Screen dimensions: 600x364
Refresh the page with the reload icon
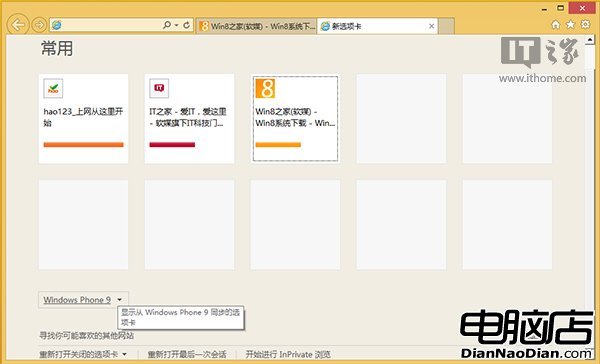tap(186, 25)
